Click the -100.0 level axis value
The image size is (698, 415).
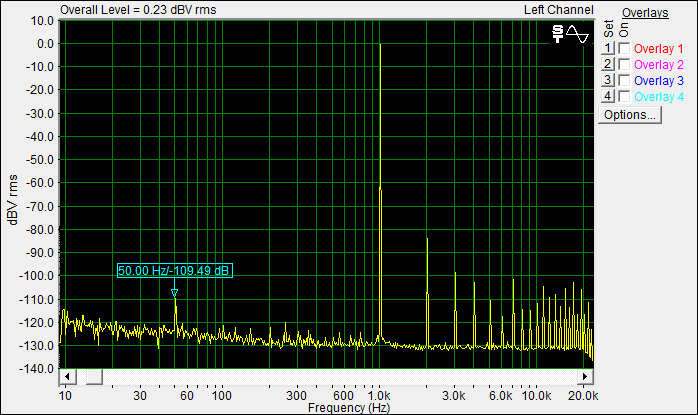tap(37, 276)
